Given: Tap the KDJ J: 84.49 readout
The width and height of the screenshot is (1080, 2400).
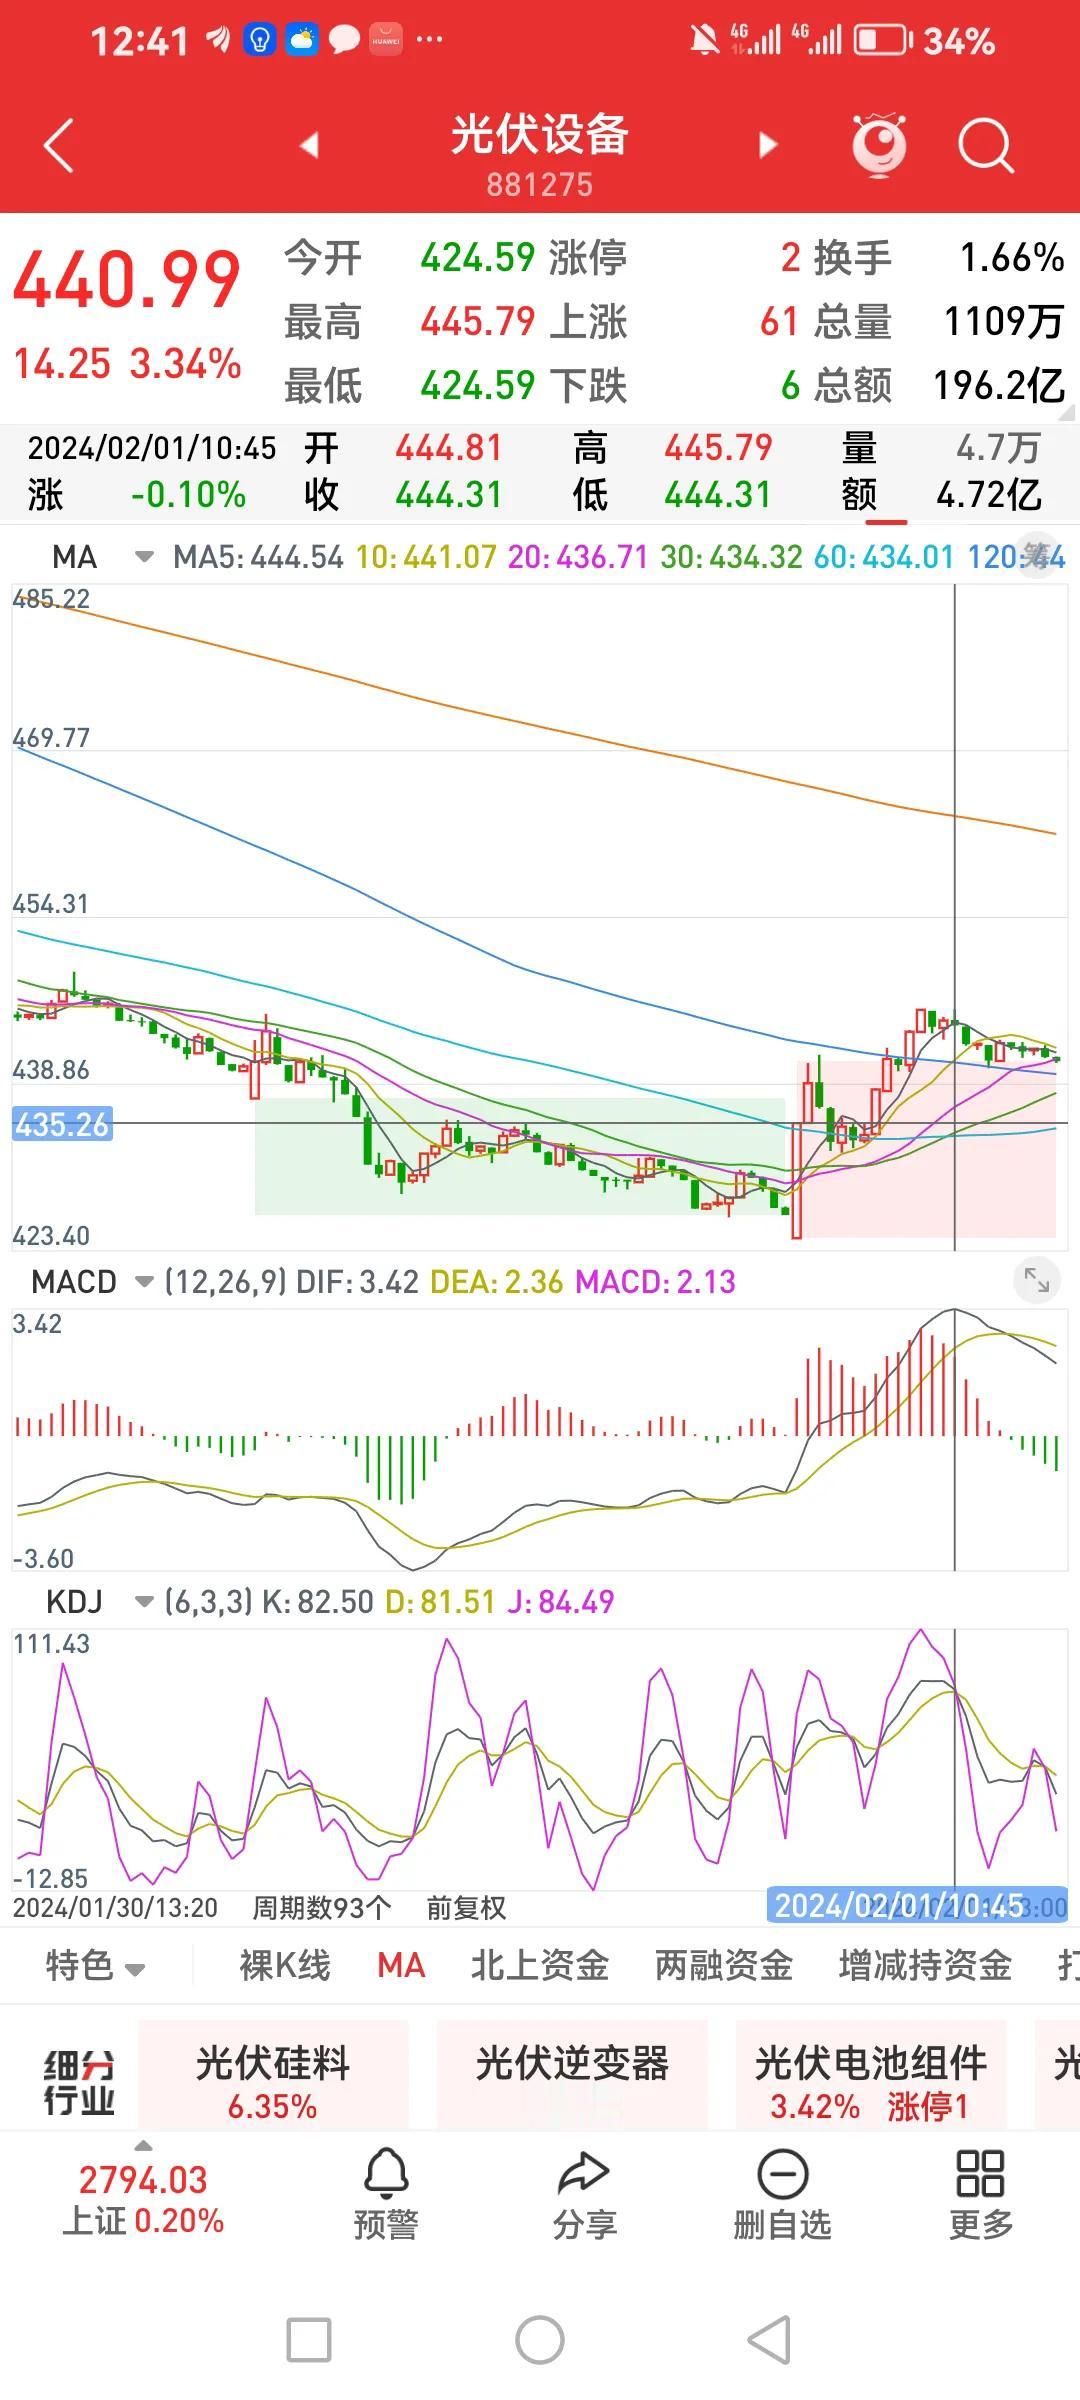Looking at the screenshot, I should click(x=561, y=1602).
